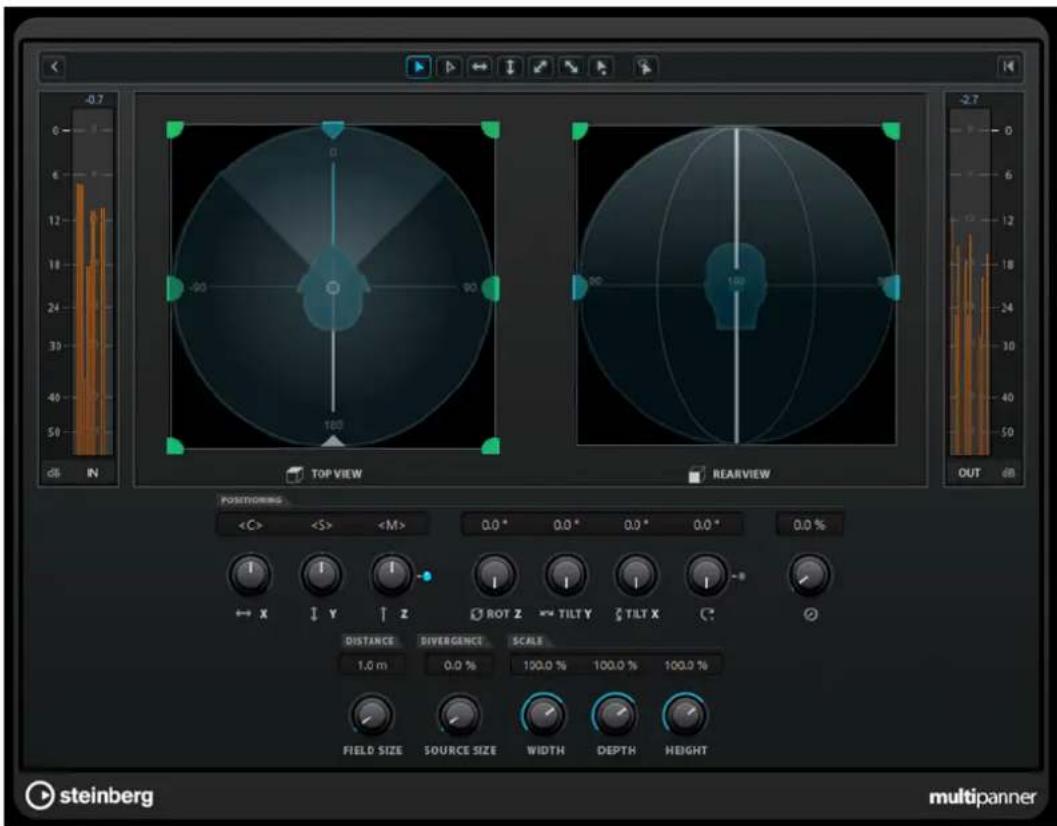Toggle the blue dot next to the Z knob
1057x826 pixels.
[x=426, y=577]
